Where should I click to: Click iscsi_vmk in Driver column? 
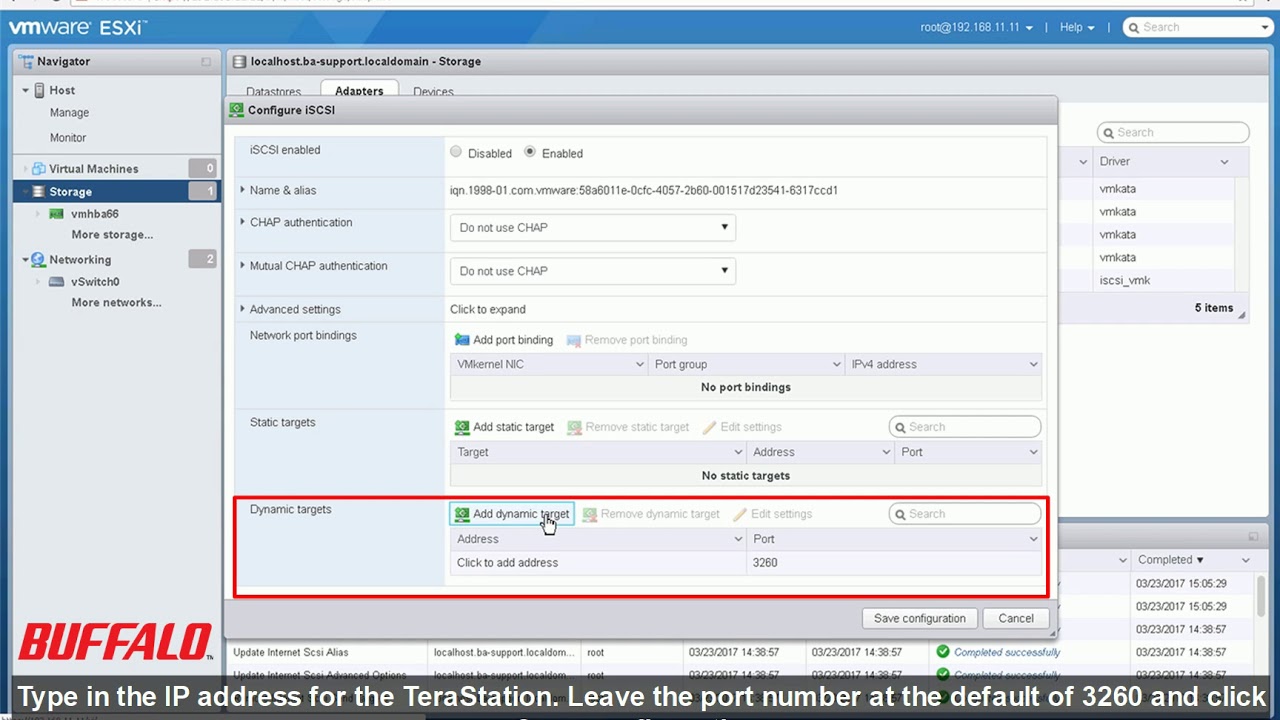pyautogui.click(x=1124, y=281)
